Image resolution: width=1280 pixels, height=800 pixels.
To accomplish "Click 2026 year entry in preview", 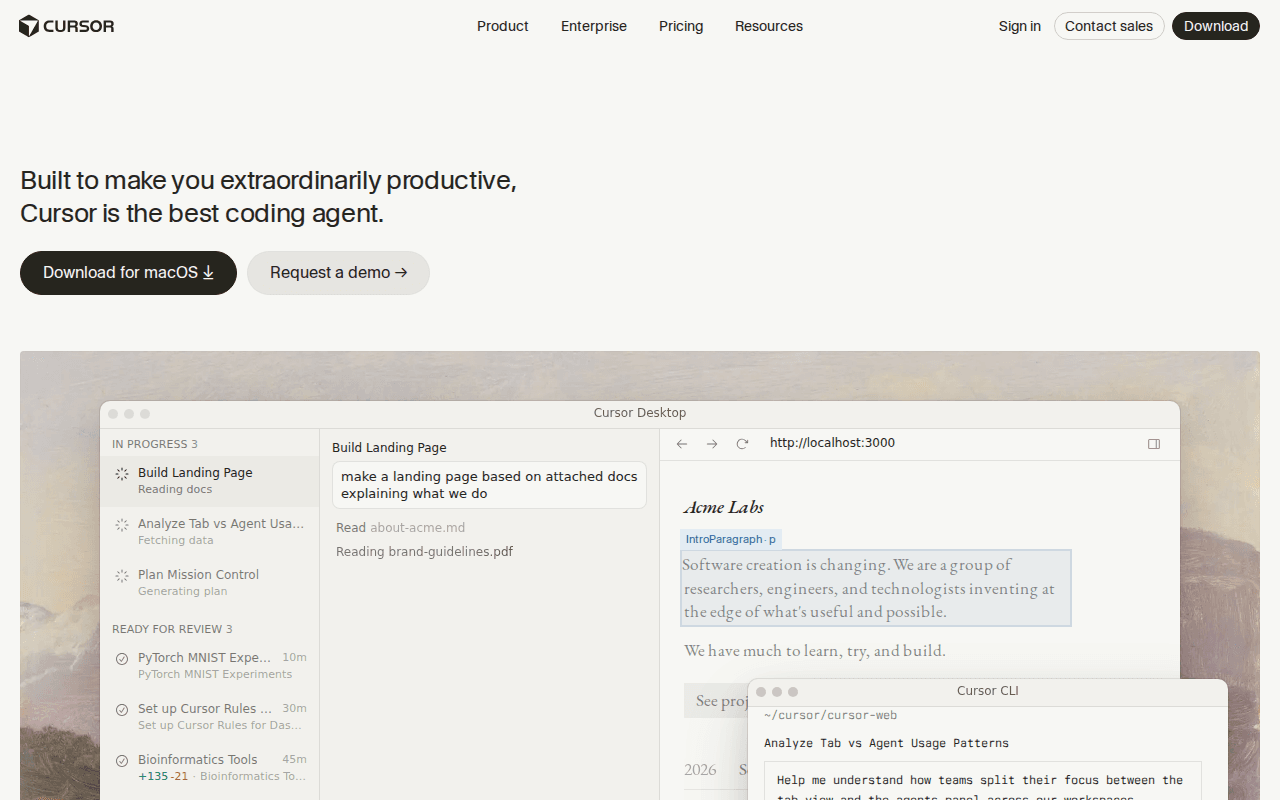I will [x=700, y=770].
